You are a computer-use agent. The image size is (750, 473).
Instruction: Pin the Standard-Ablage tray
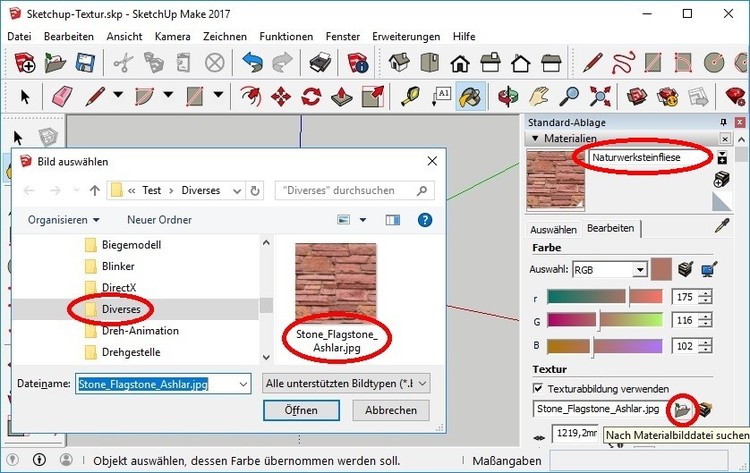click(x=723, y=122)
